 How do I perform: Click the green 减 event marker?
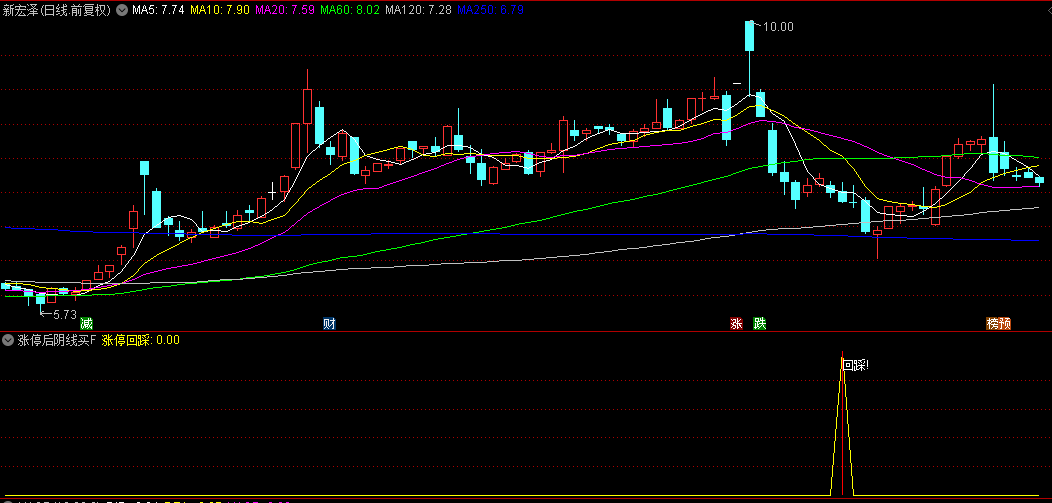86,324
